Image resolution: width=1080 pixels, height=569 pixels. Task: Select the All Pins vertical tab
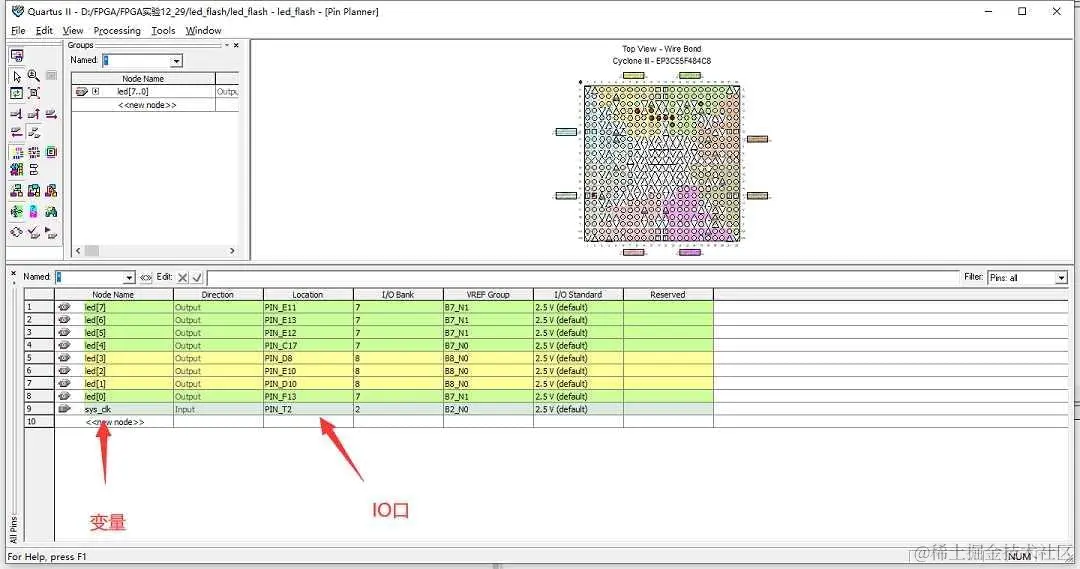point(13,528)
